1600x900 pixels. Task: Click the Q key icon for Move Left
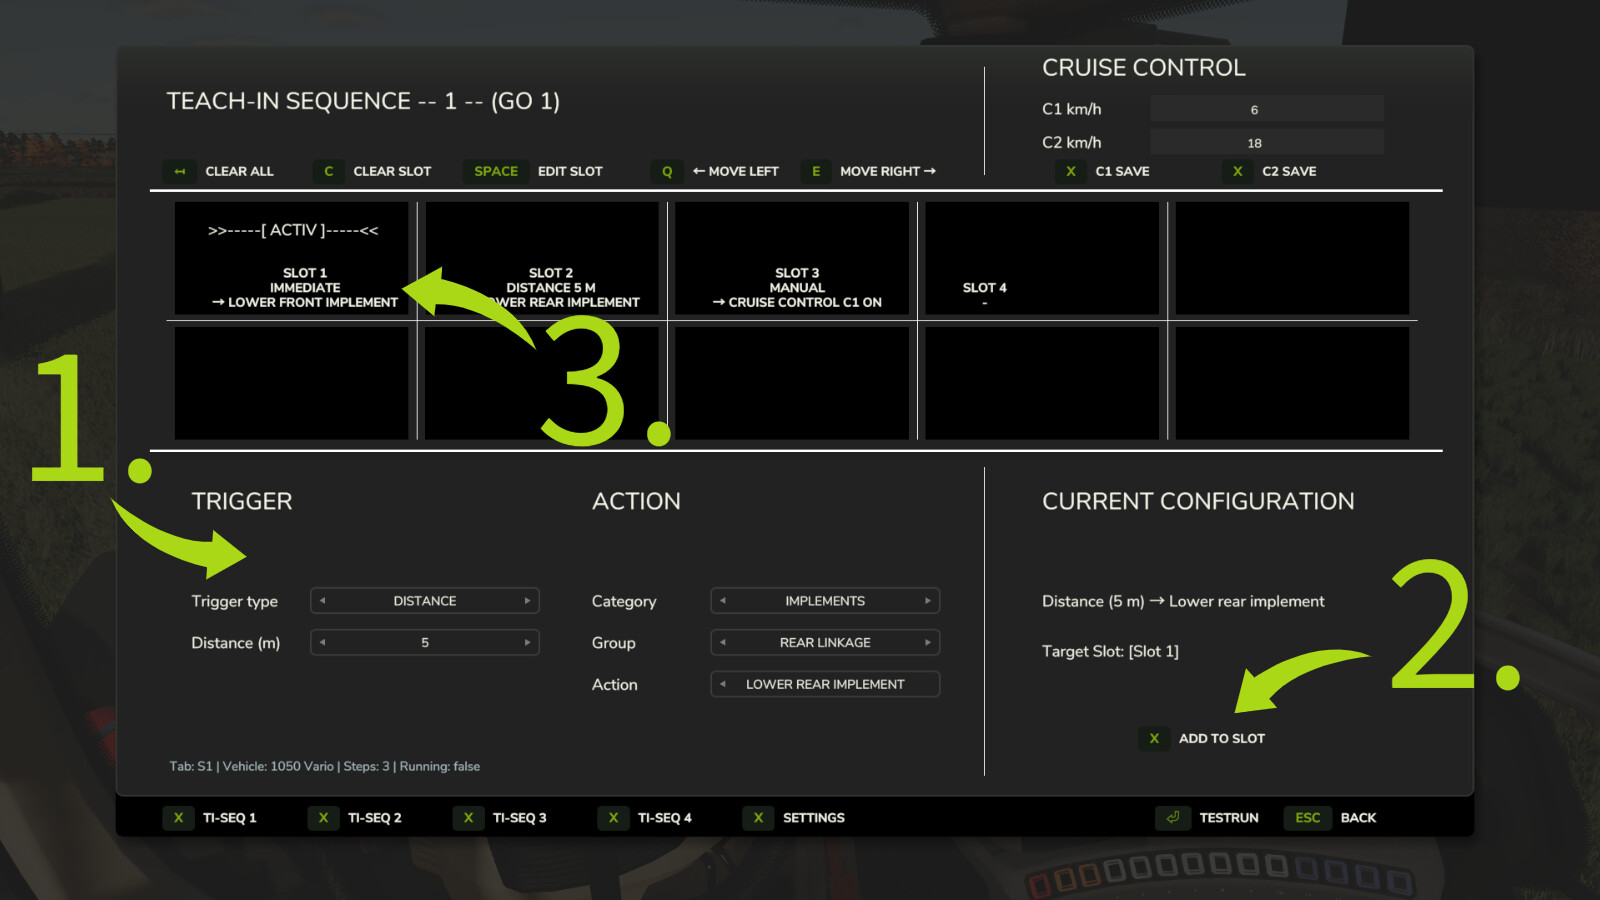667,171
